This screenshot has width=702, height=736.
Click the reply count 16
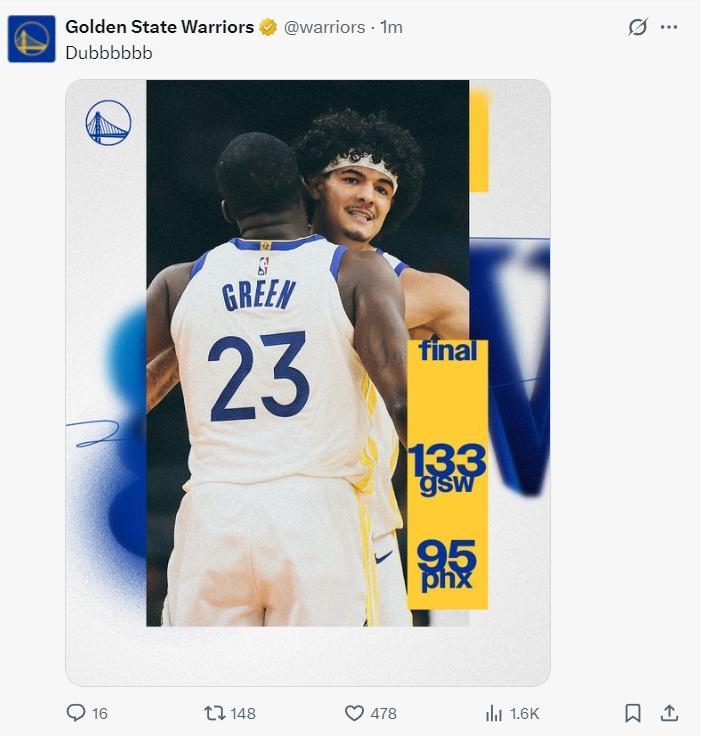coord(99,714)
